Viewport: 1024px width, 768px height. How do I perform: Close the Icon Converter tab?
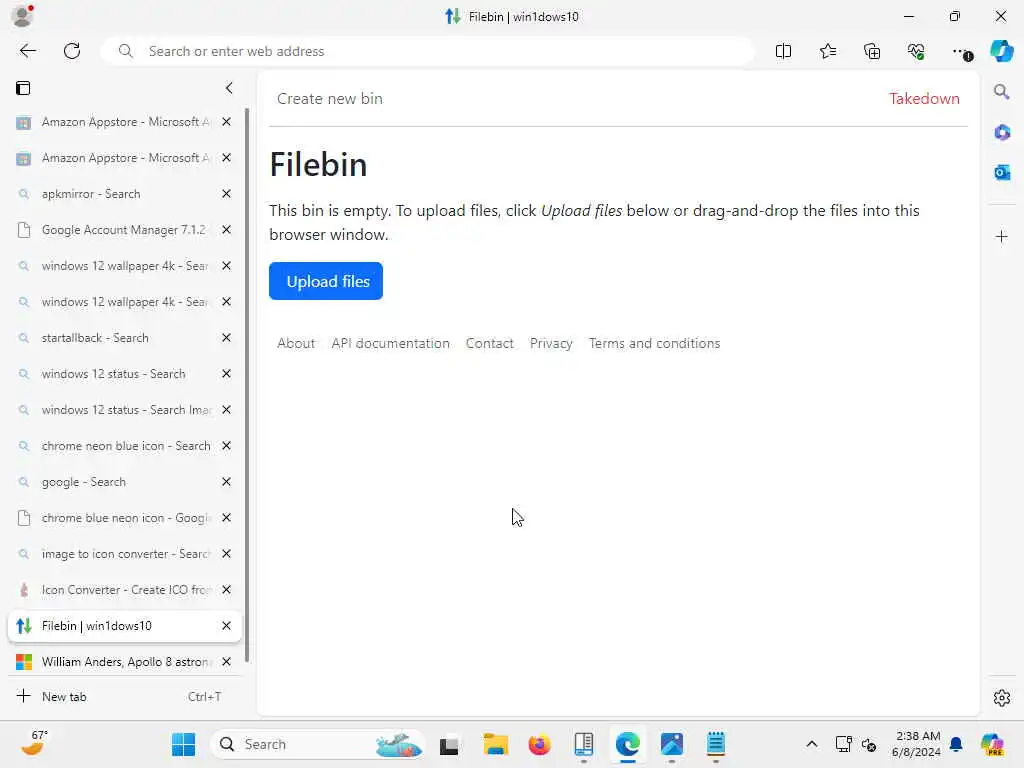226,590
